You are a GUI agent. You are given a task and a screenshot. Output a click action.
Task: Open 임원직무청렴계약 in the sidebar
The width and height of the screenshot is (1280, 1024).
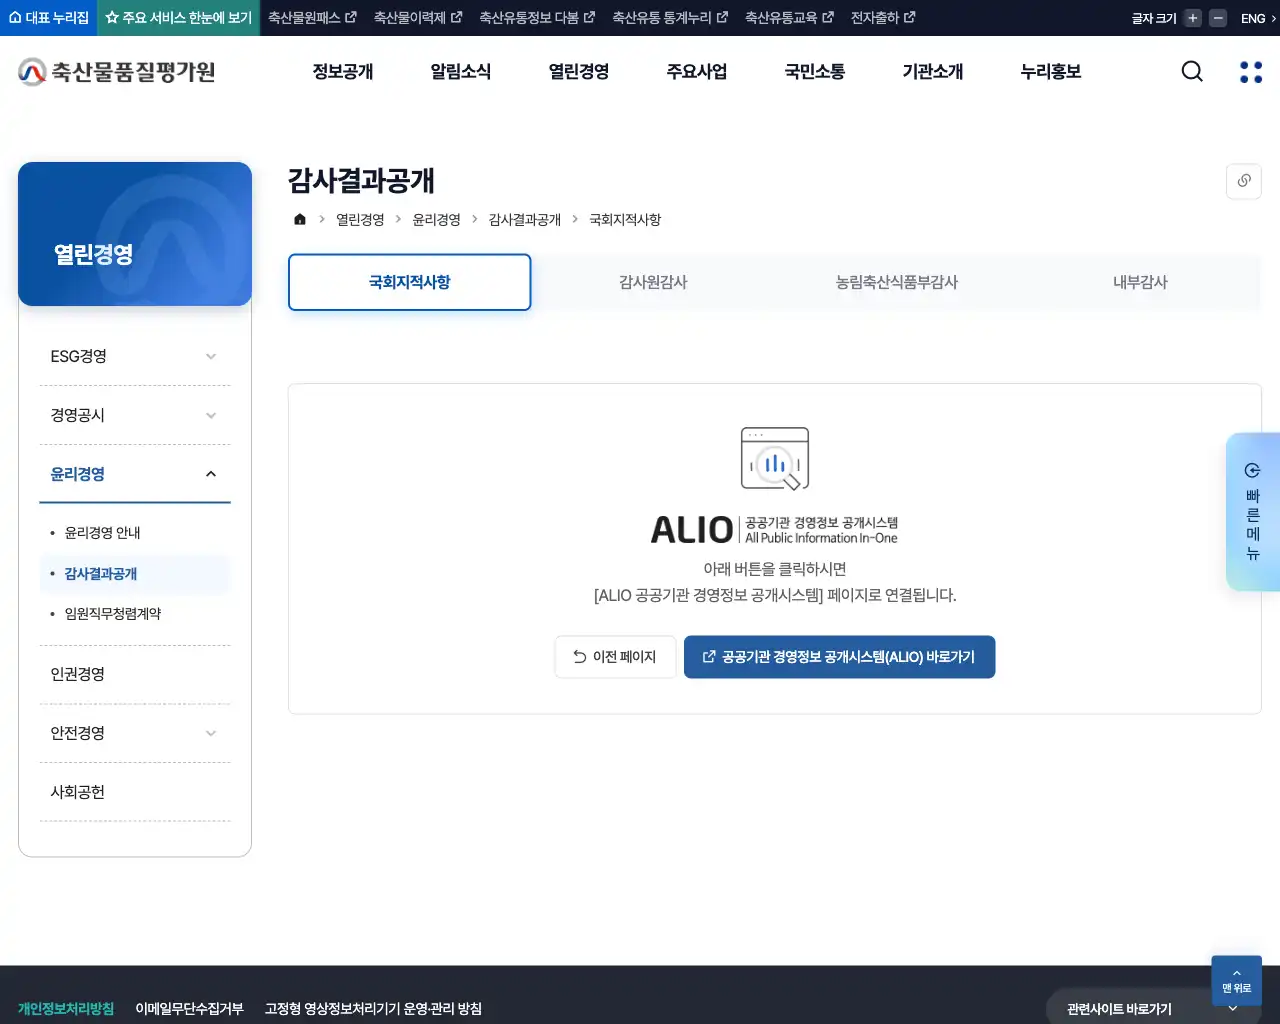point(113,614)
